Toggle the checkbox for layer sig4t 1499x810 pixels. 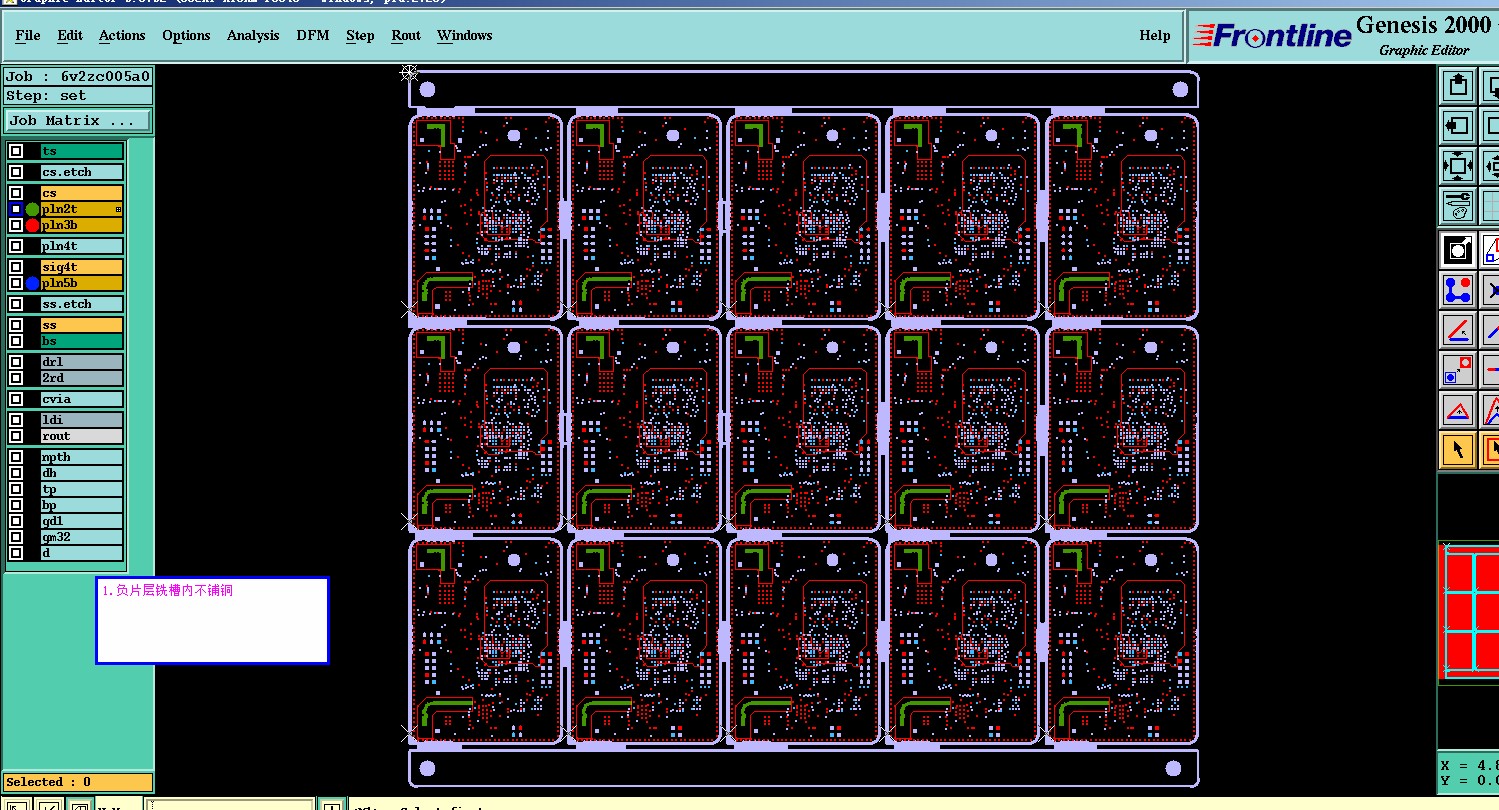[x=16, y=267]
